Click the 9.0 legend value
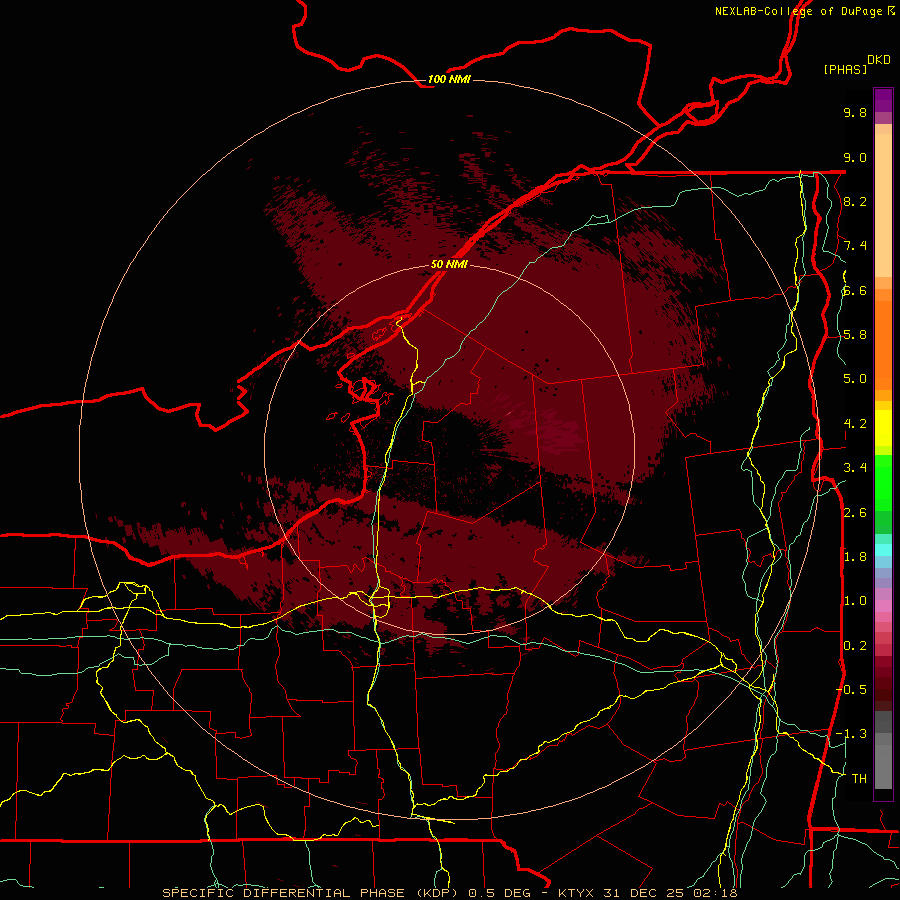This screenshot has width=900, height=900. [855, 157]
